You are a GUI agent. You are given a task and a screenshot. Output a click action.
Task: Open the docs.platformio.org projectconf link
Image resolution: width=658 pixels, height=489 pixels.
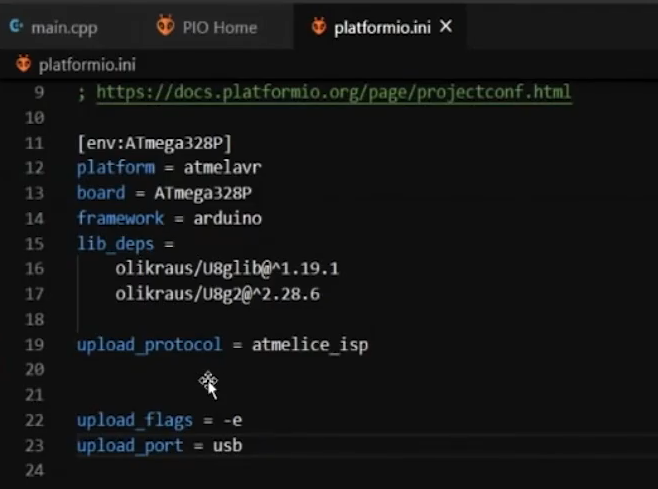(334, 93)
